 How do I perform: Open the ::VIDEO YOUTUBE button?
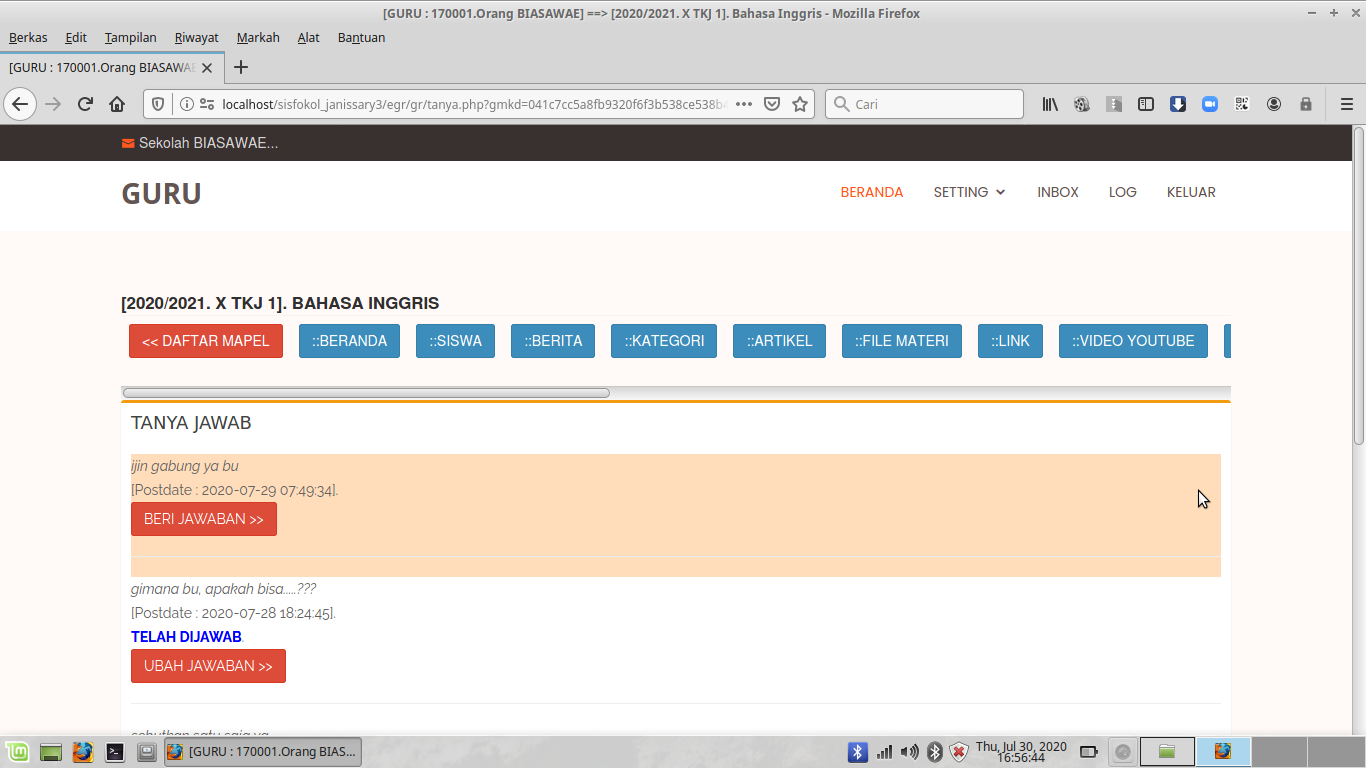1133,341
